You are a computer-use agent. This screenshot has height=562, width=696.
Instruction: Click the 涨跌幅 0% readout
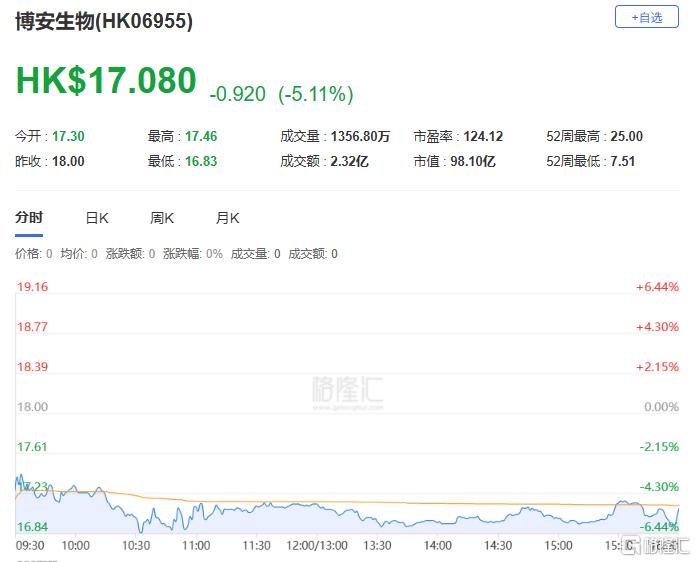pyautogui.click(x=193, y=254)
